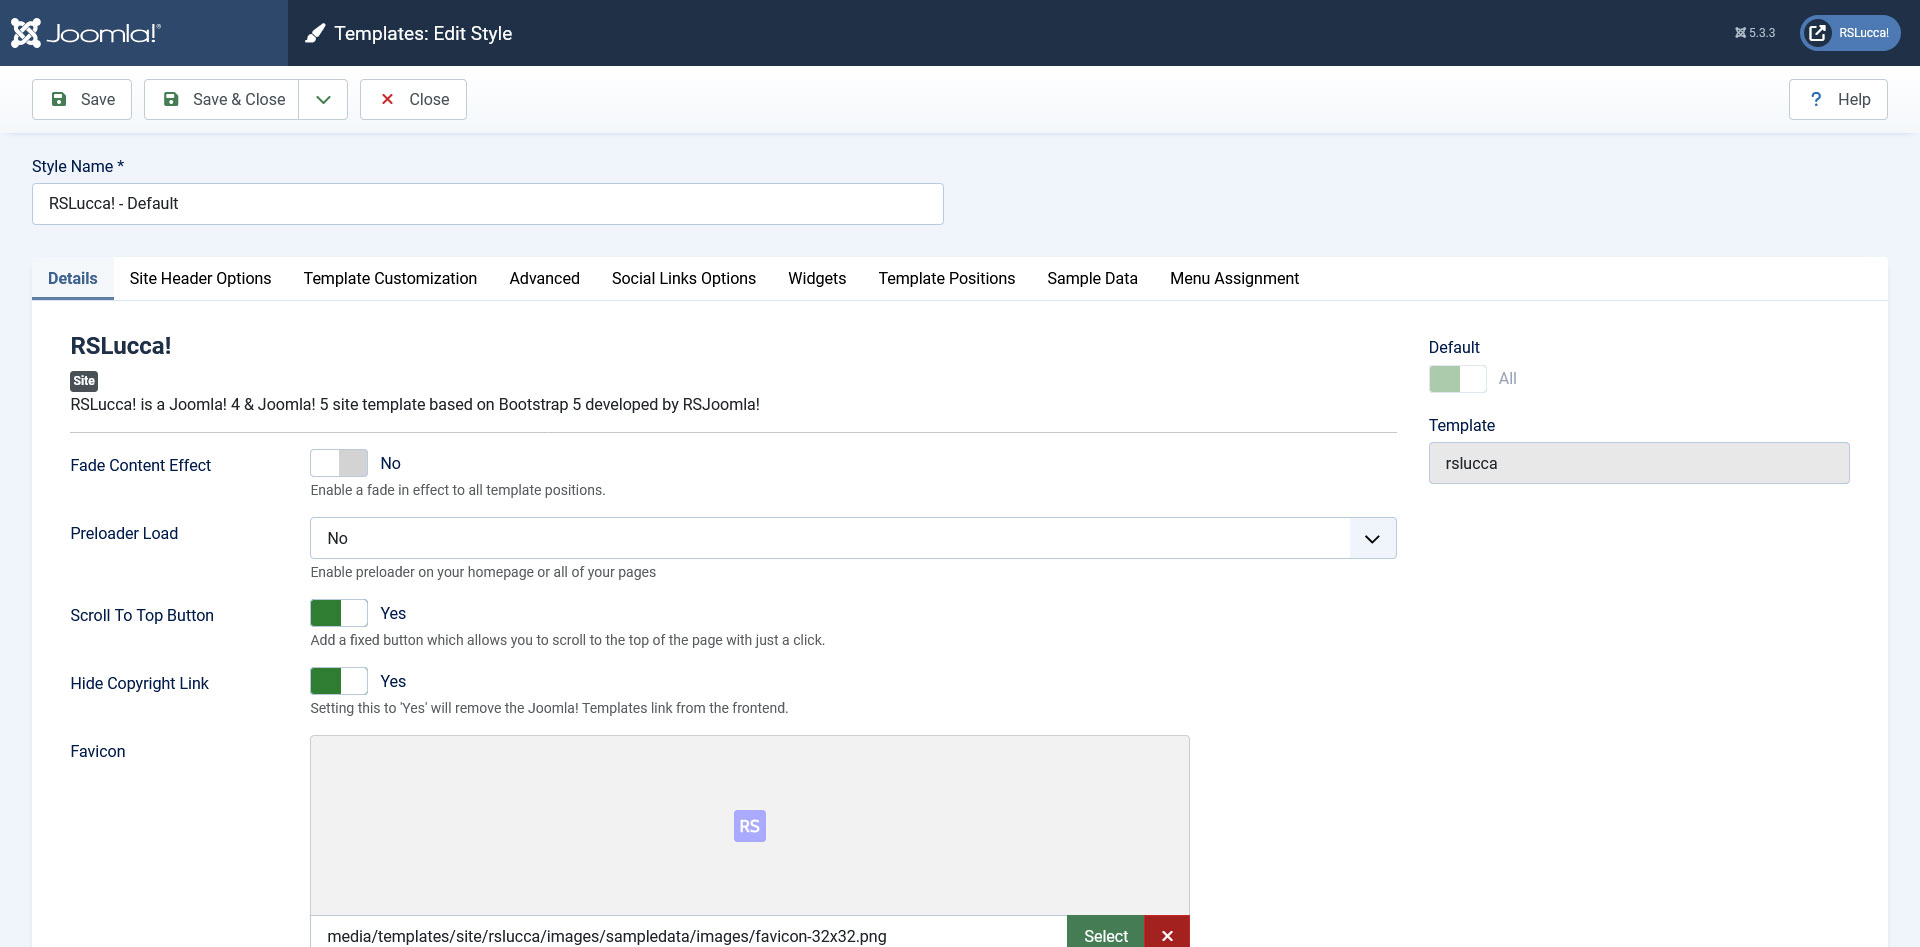Enable the Fade Content Effect toggle
1920x947 pixels.
339,463
